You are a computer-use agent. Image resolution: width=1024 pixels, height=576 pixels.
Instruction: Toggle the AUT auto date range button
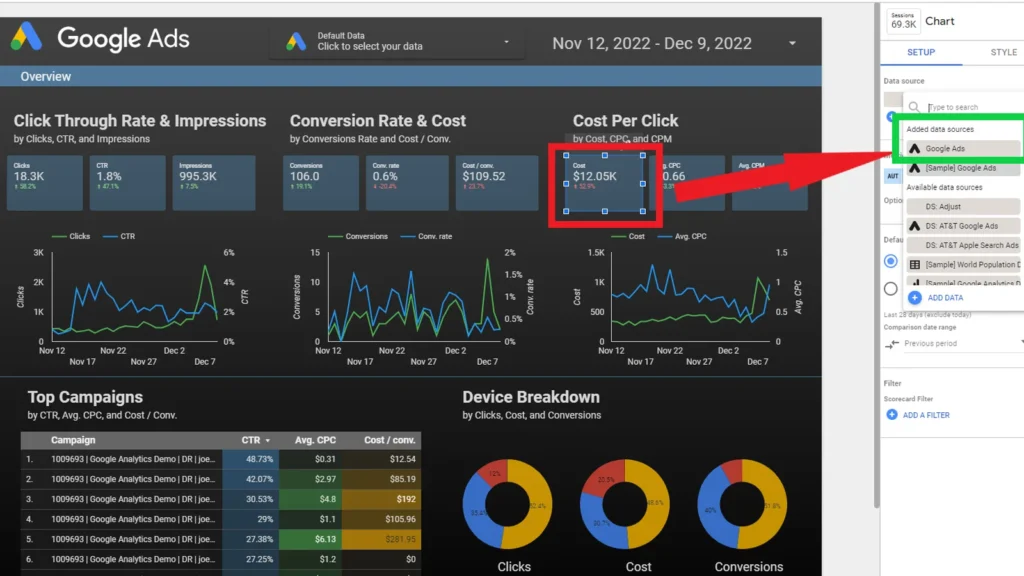[893, 176]
